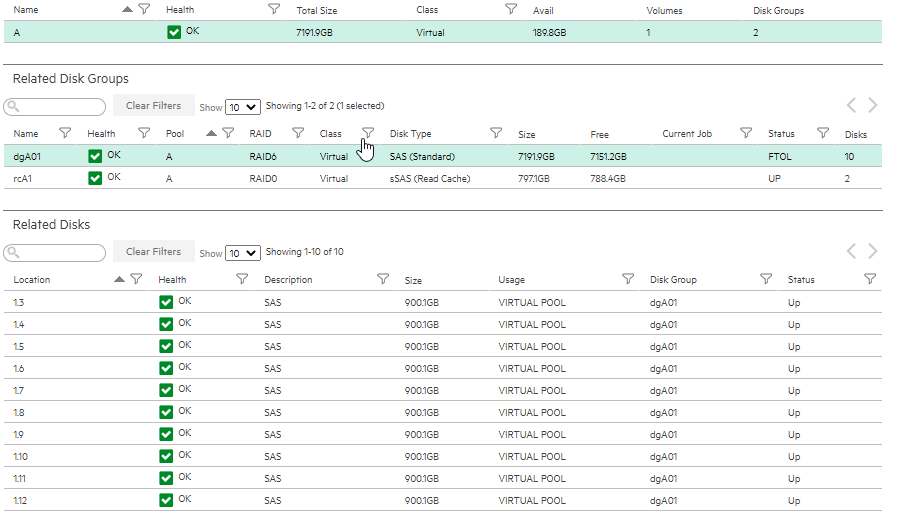This screenshot has width=903, height=530.
Task: Sort Related Disk Groups by Pool arrow
Action: click(211, 133)
